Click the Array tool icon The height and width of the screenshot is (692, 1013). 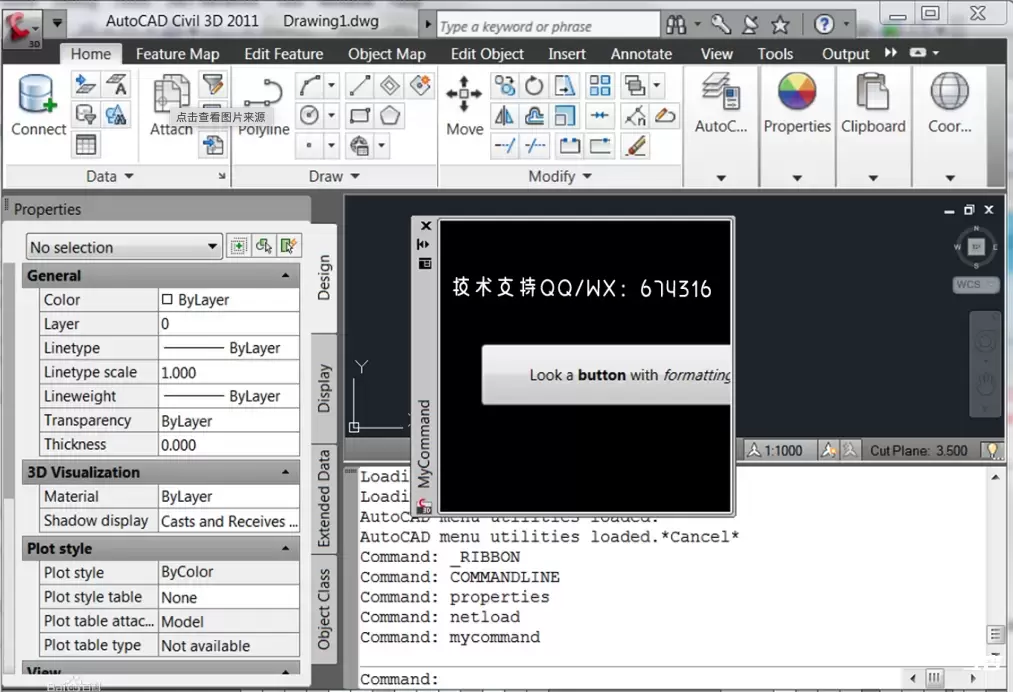600,85
